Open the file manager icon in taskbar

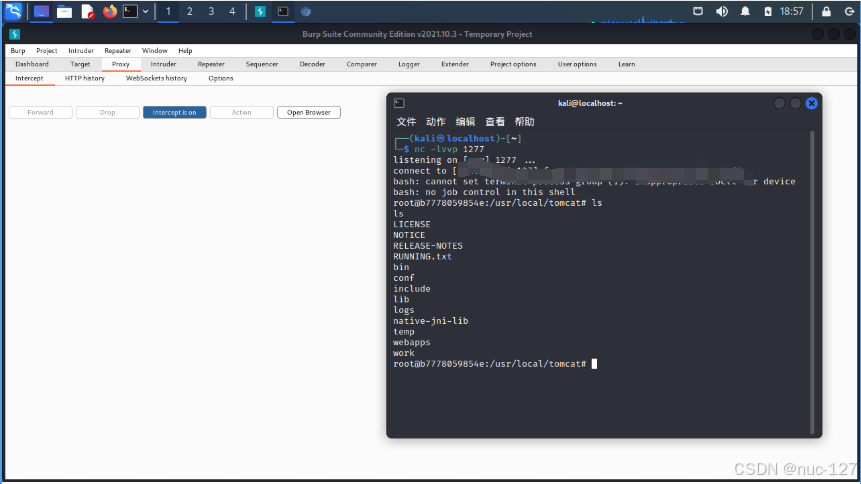pos(64,12)
